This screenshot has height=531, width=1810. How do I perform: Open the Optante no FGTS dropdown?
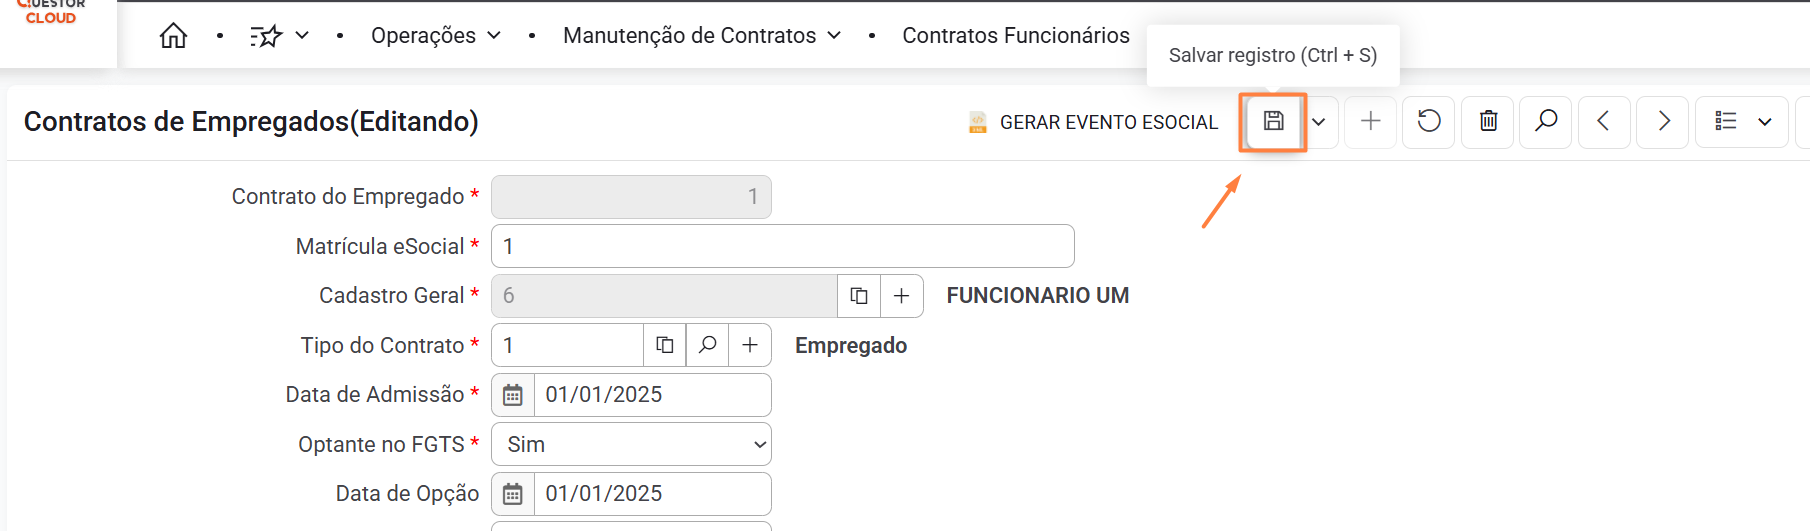631,444
